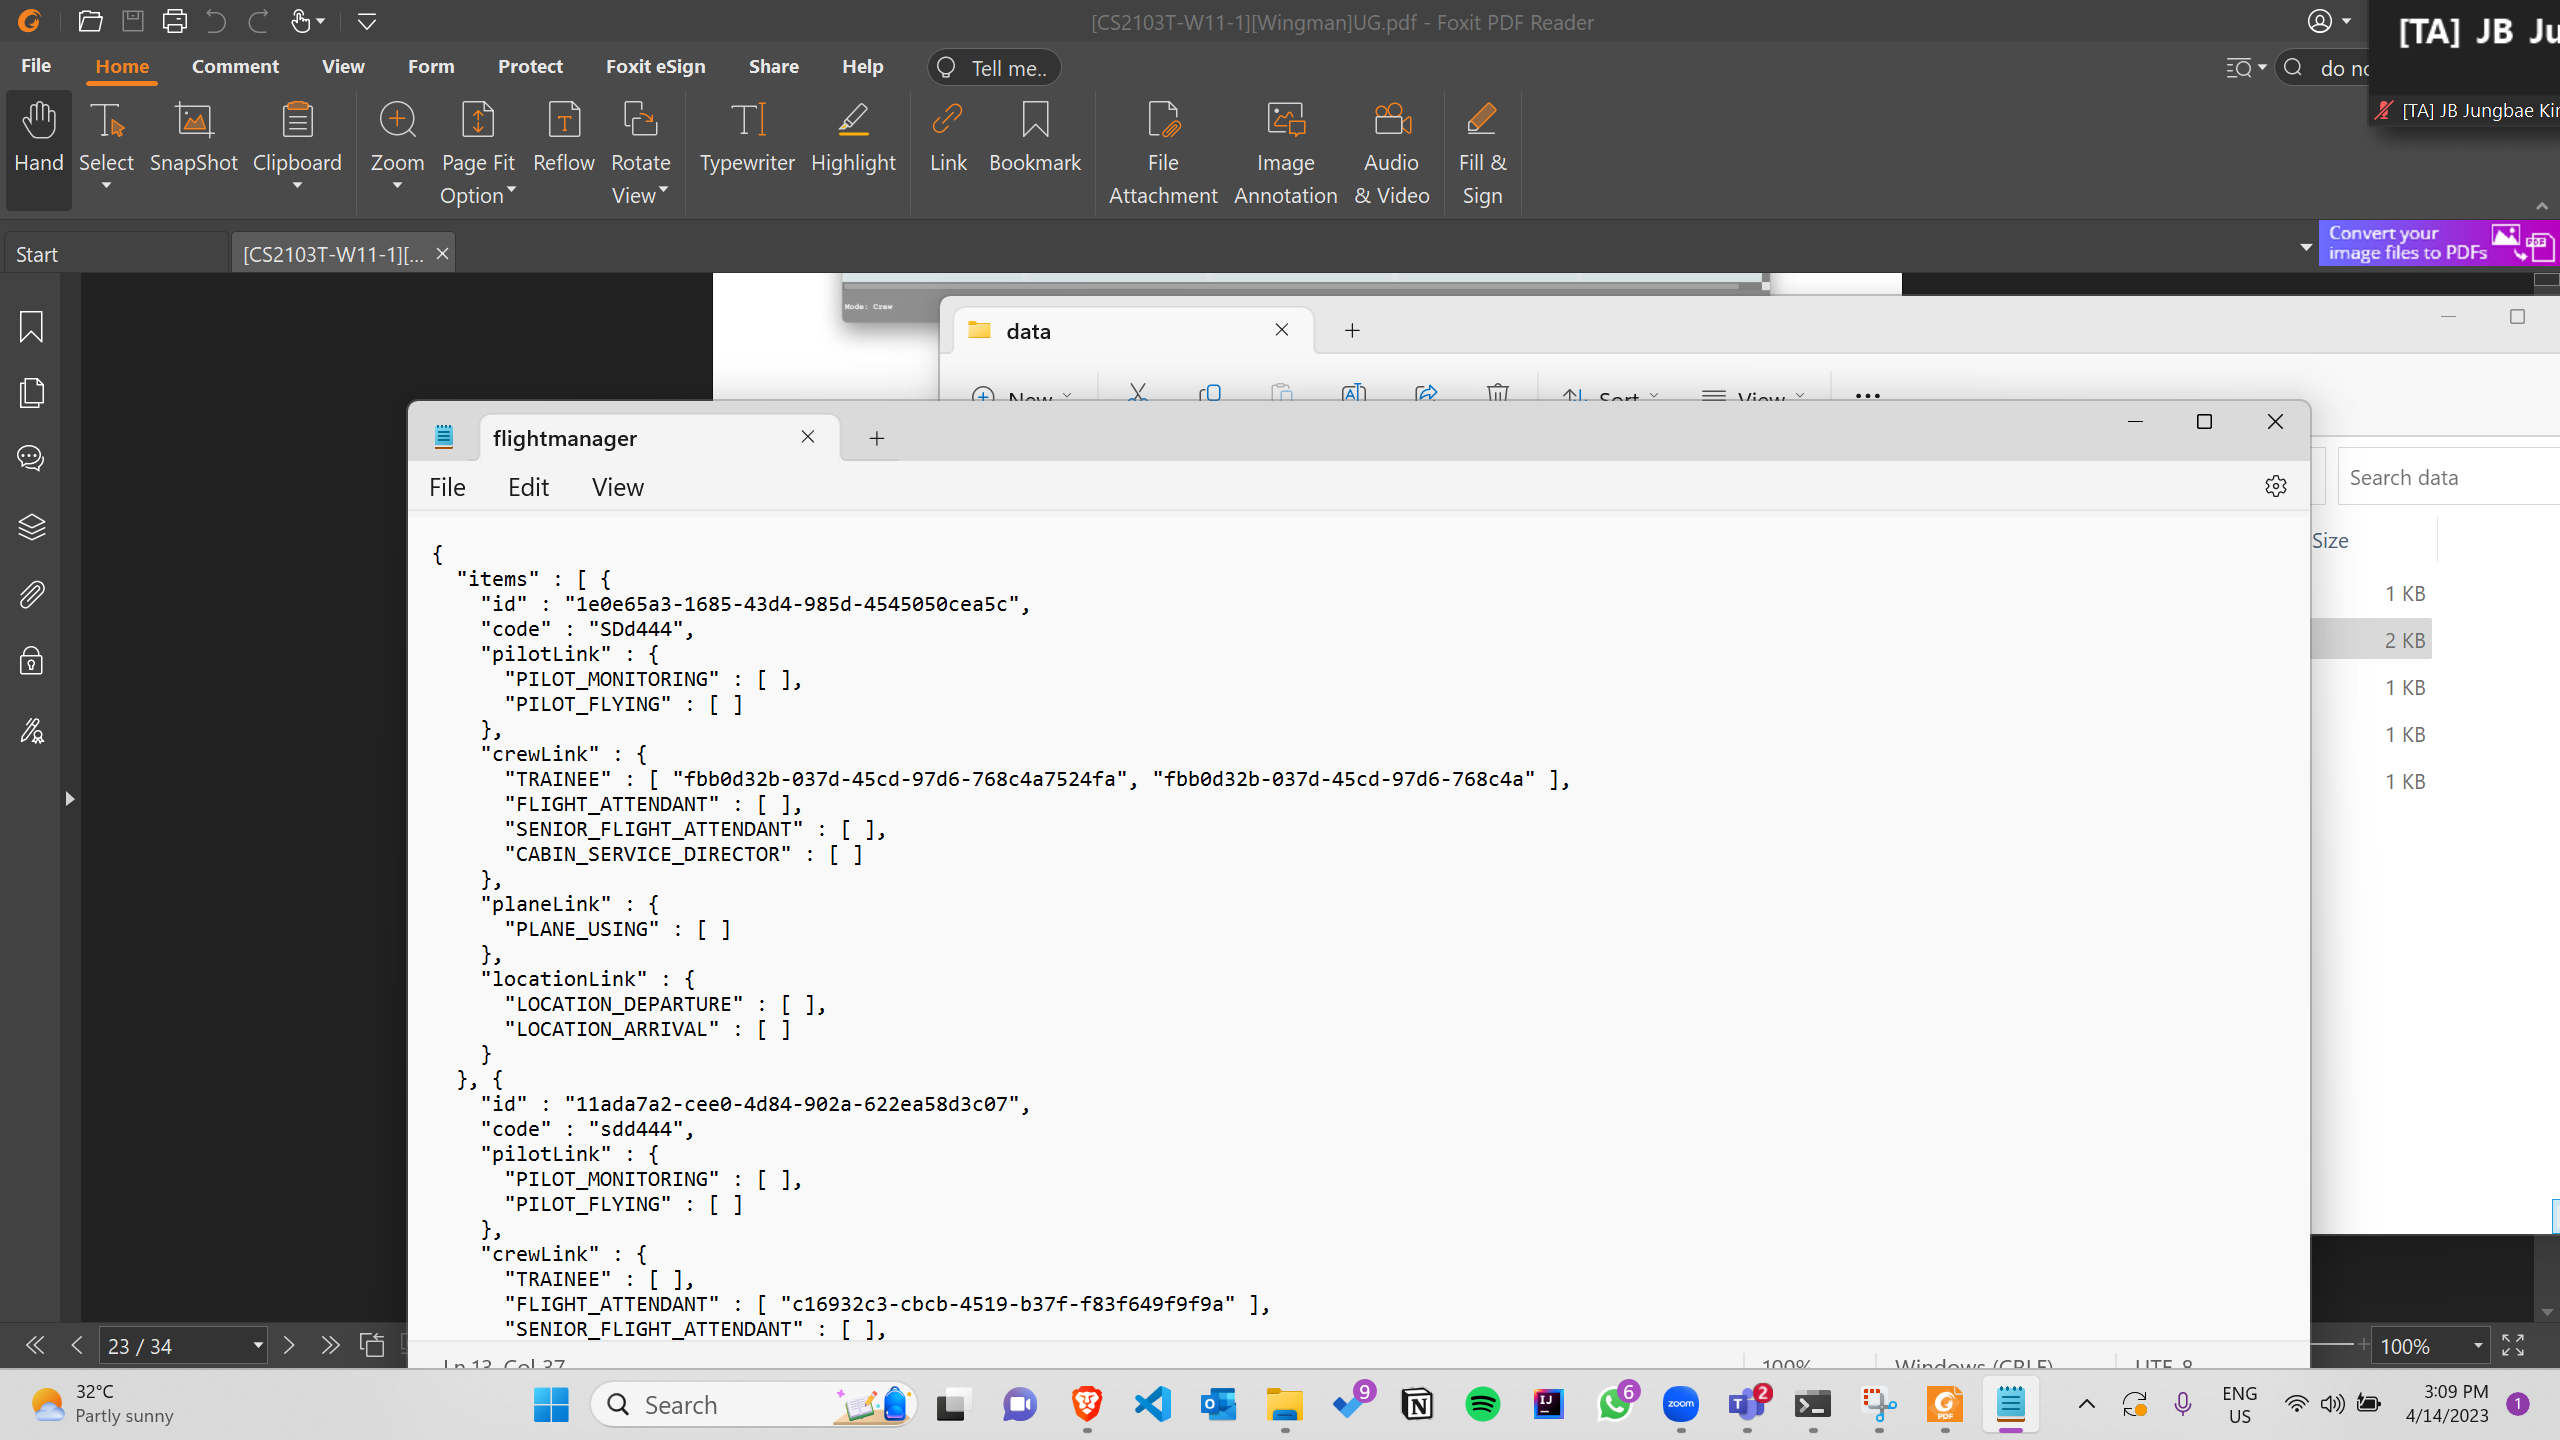
Task: Click the Highlight tool icon
Action: pyautogui.click(x=853, y=122)
